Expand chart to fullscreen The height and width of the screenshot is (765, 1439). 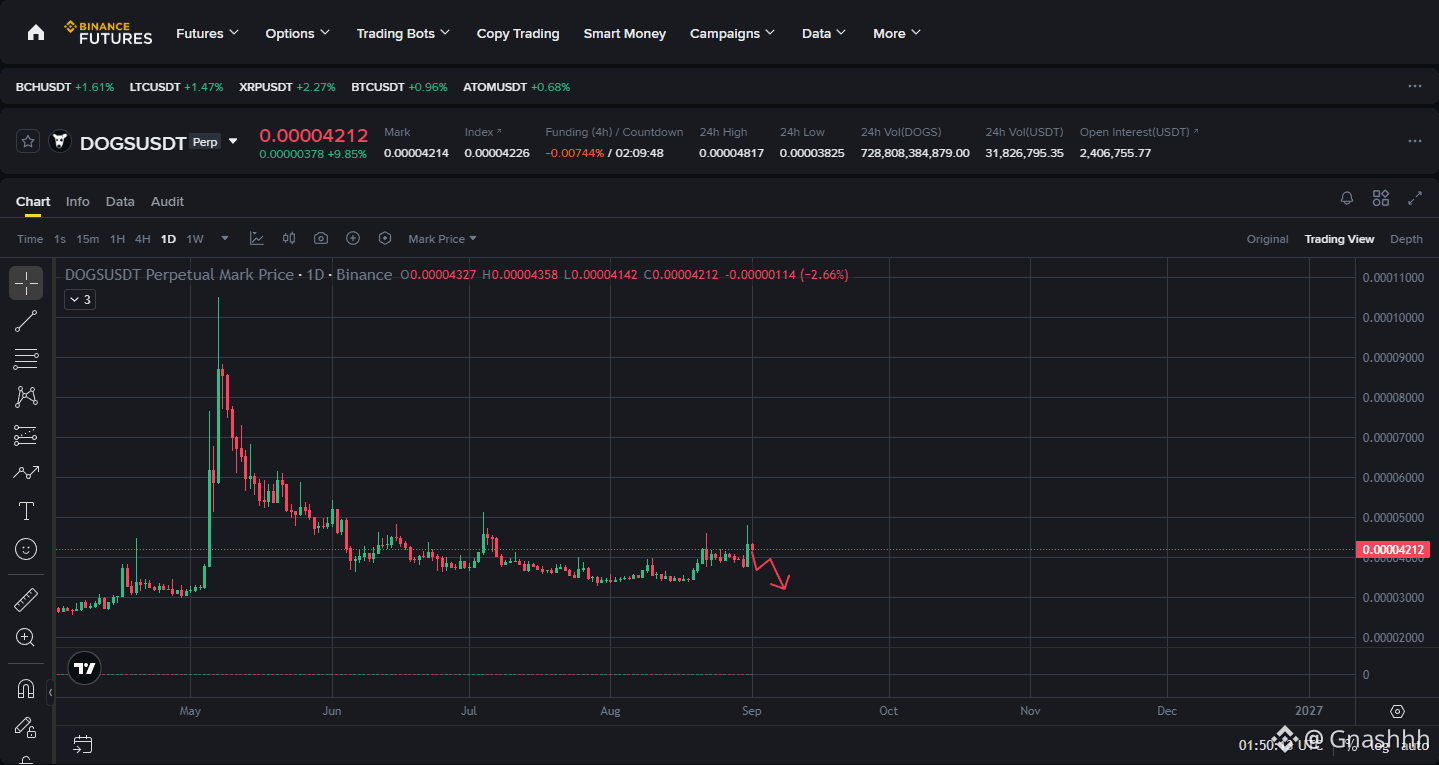click(1414, 198)
